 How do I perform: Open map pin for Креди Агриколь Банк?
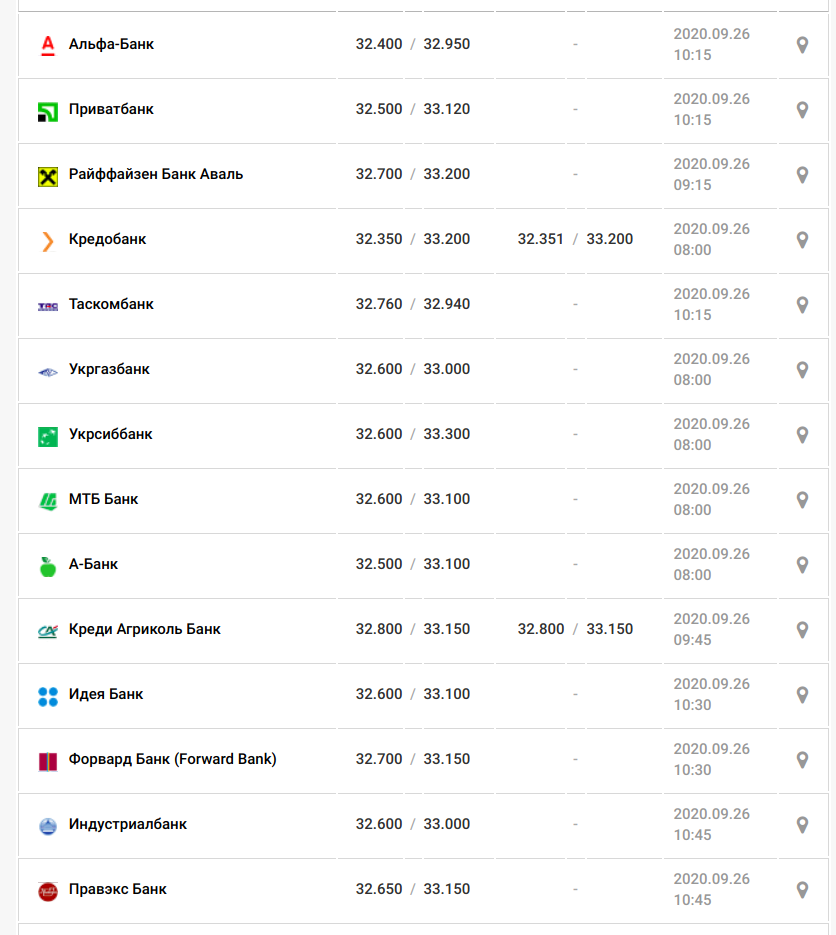point(803,630)
